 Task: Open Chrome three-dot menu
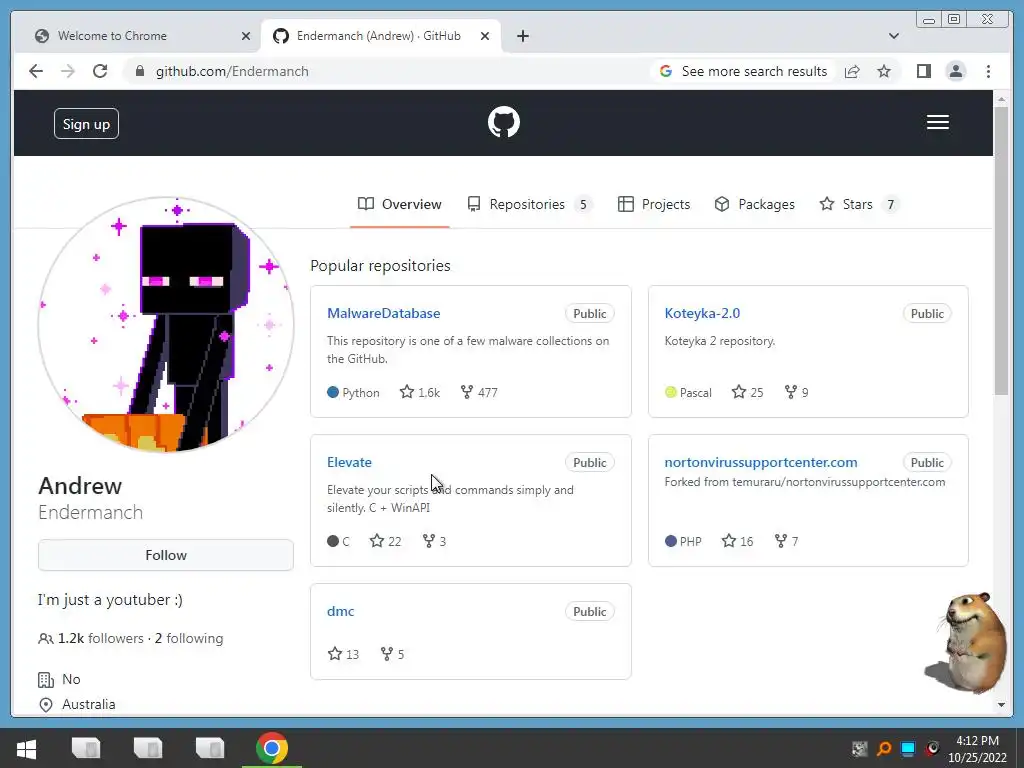click(988, 71)
